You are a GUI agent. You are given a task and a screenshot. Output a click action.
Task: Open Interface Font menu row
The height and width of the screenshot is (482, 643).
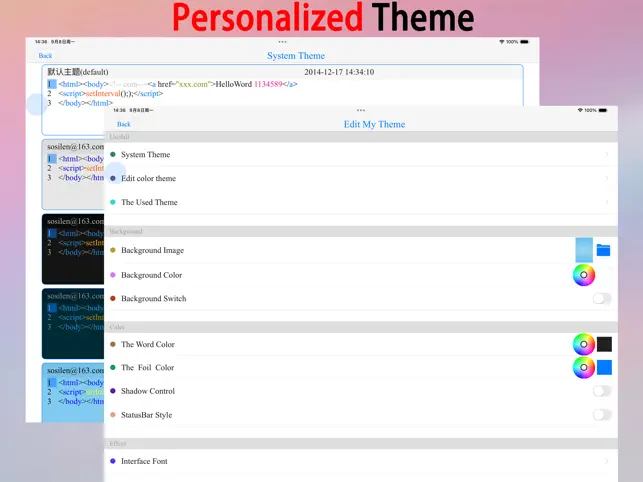[x=361, y=461]
